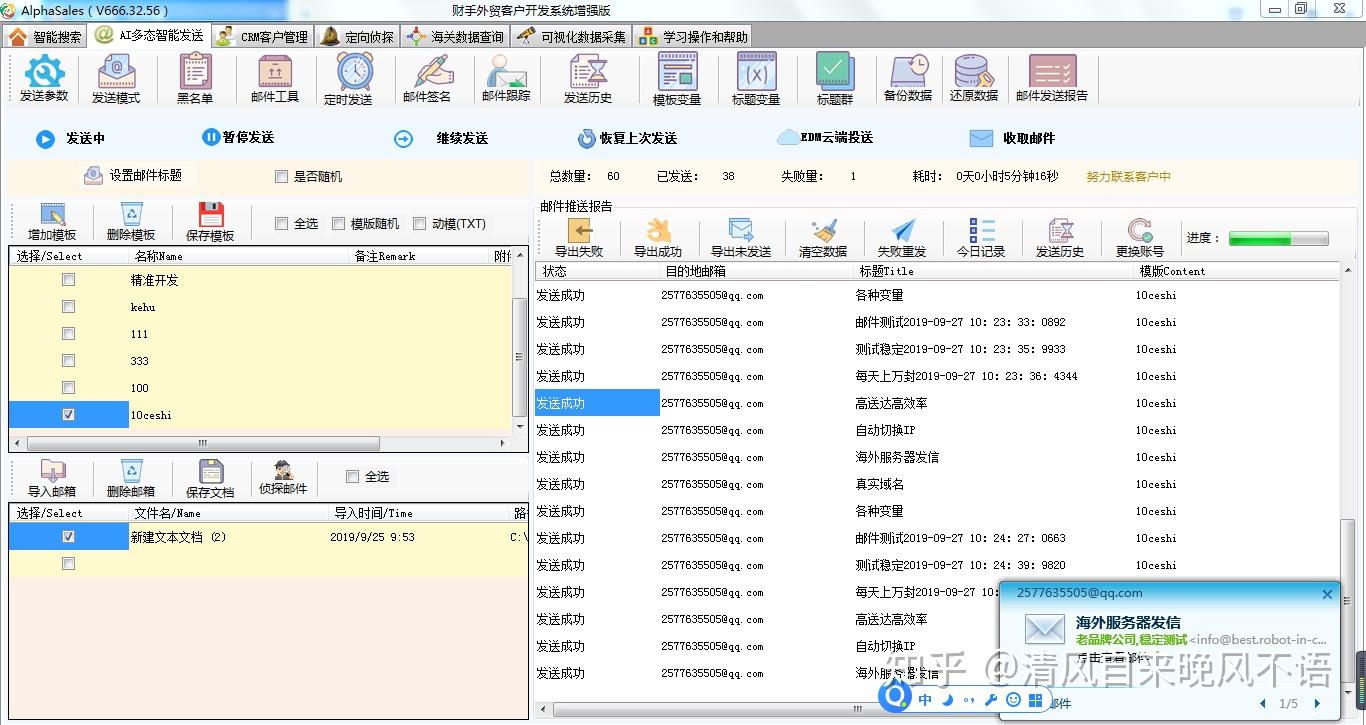Click the 导出失败 export icon
The width and height of the screenshot is (1366, 725).
point(579,232)
